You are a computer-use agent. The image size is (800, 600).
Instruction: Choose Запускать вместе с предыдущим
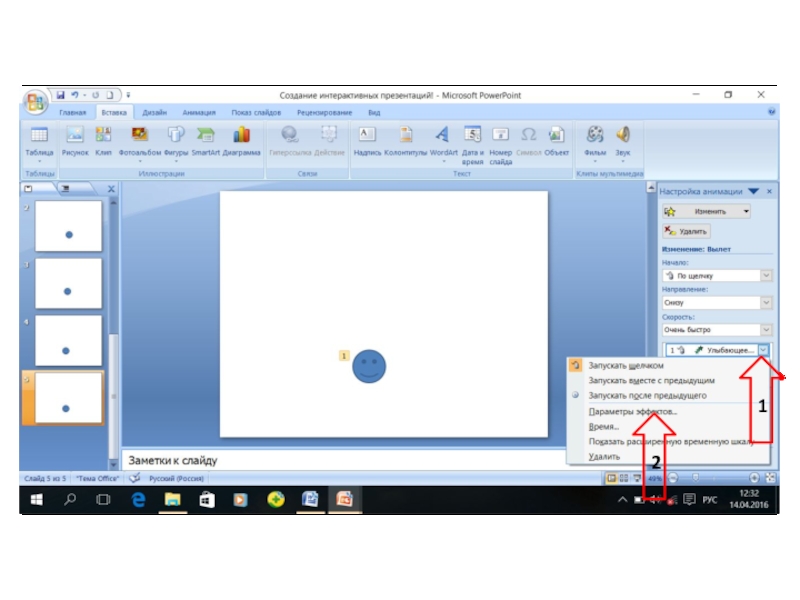[x=651, y=381]
